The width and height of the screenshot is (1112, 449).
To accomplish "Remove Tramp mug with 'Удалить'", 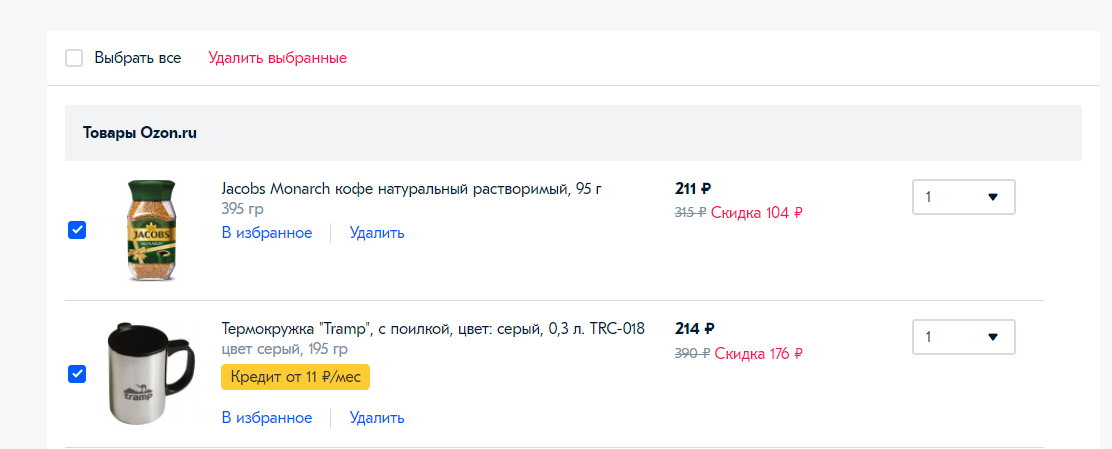I will coord(377,418).
